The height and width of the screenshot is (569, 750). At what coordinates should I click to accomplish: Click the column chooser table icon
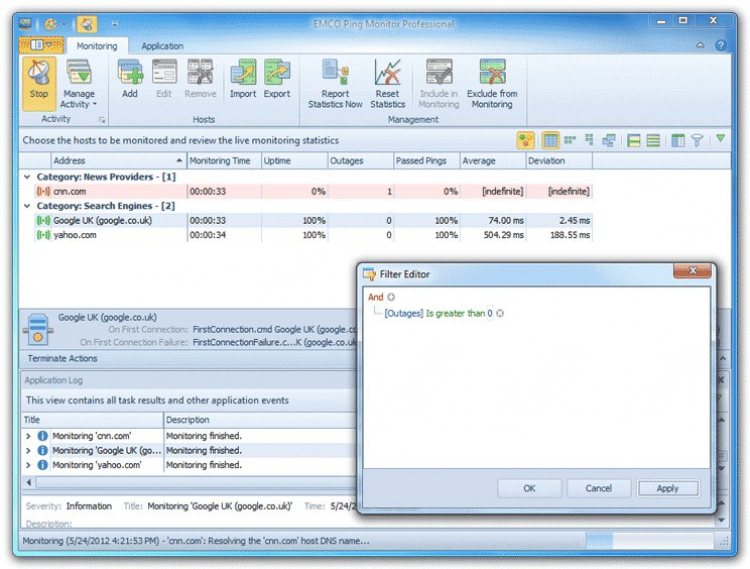click(x=678, y=141)
